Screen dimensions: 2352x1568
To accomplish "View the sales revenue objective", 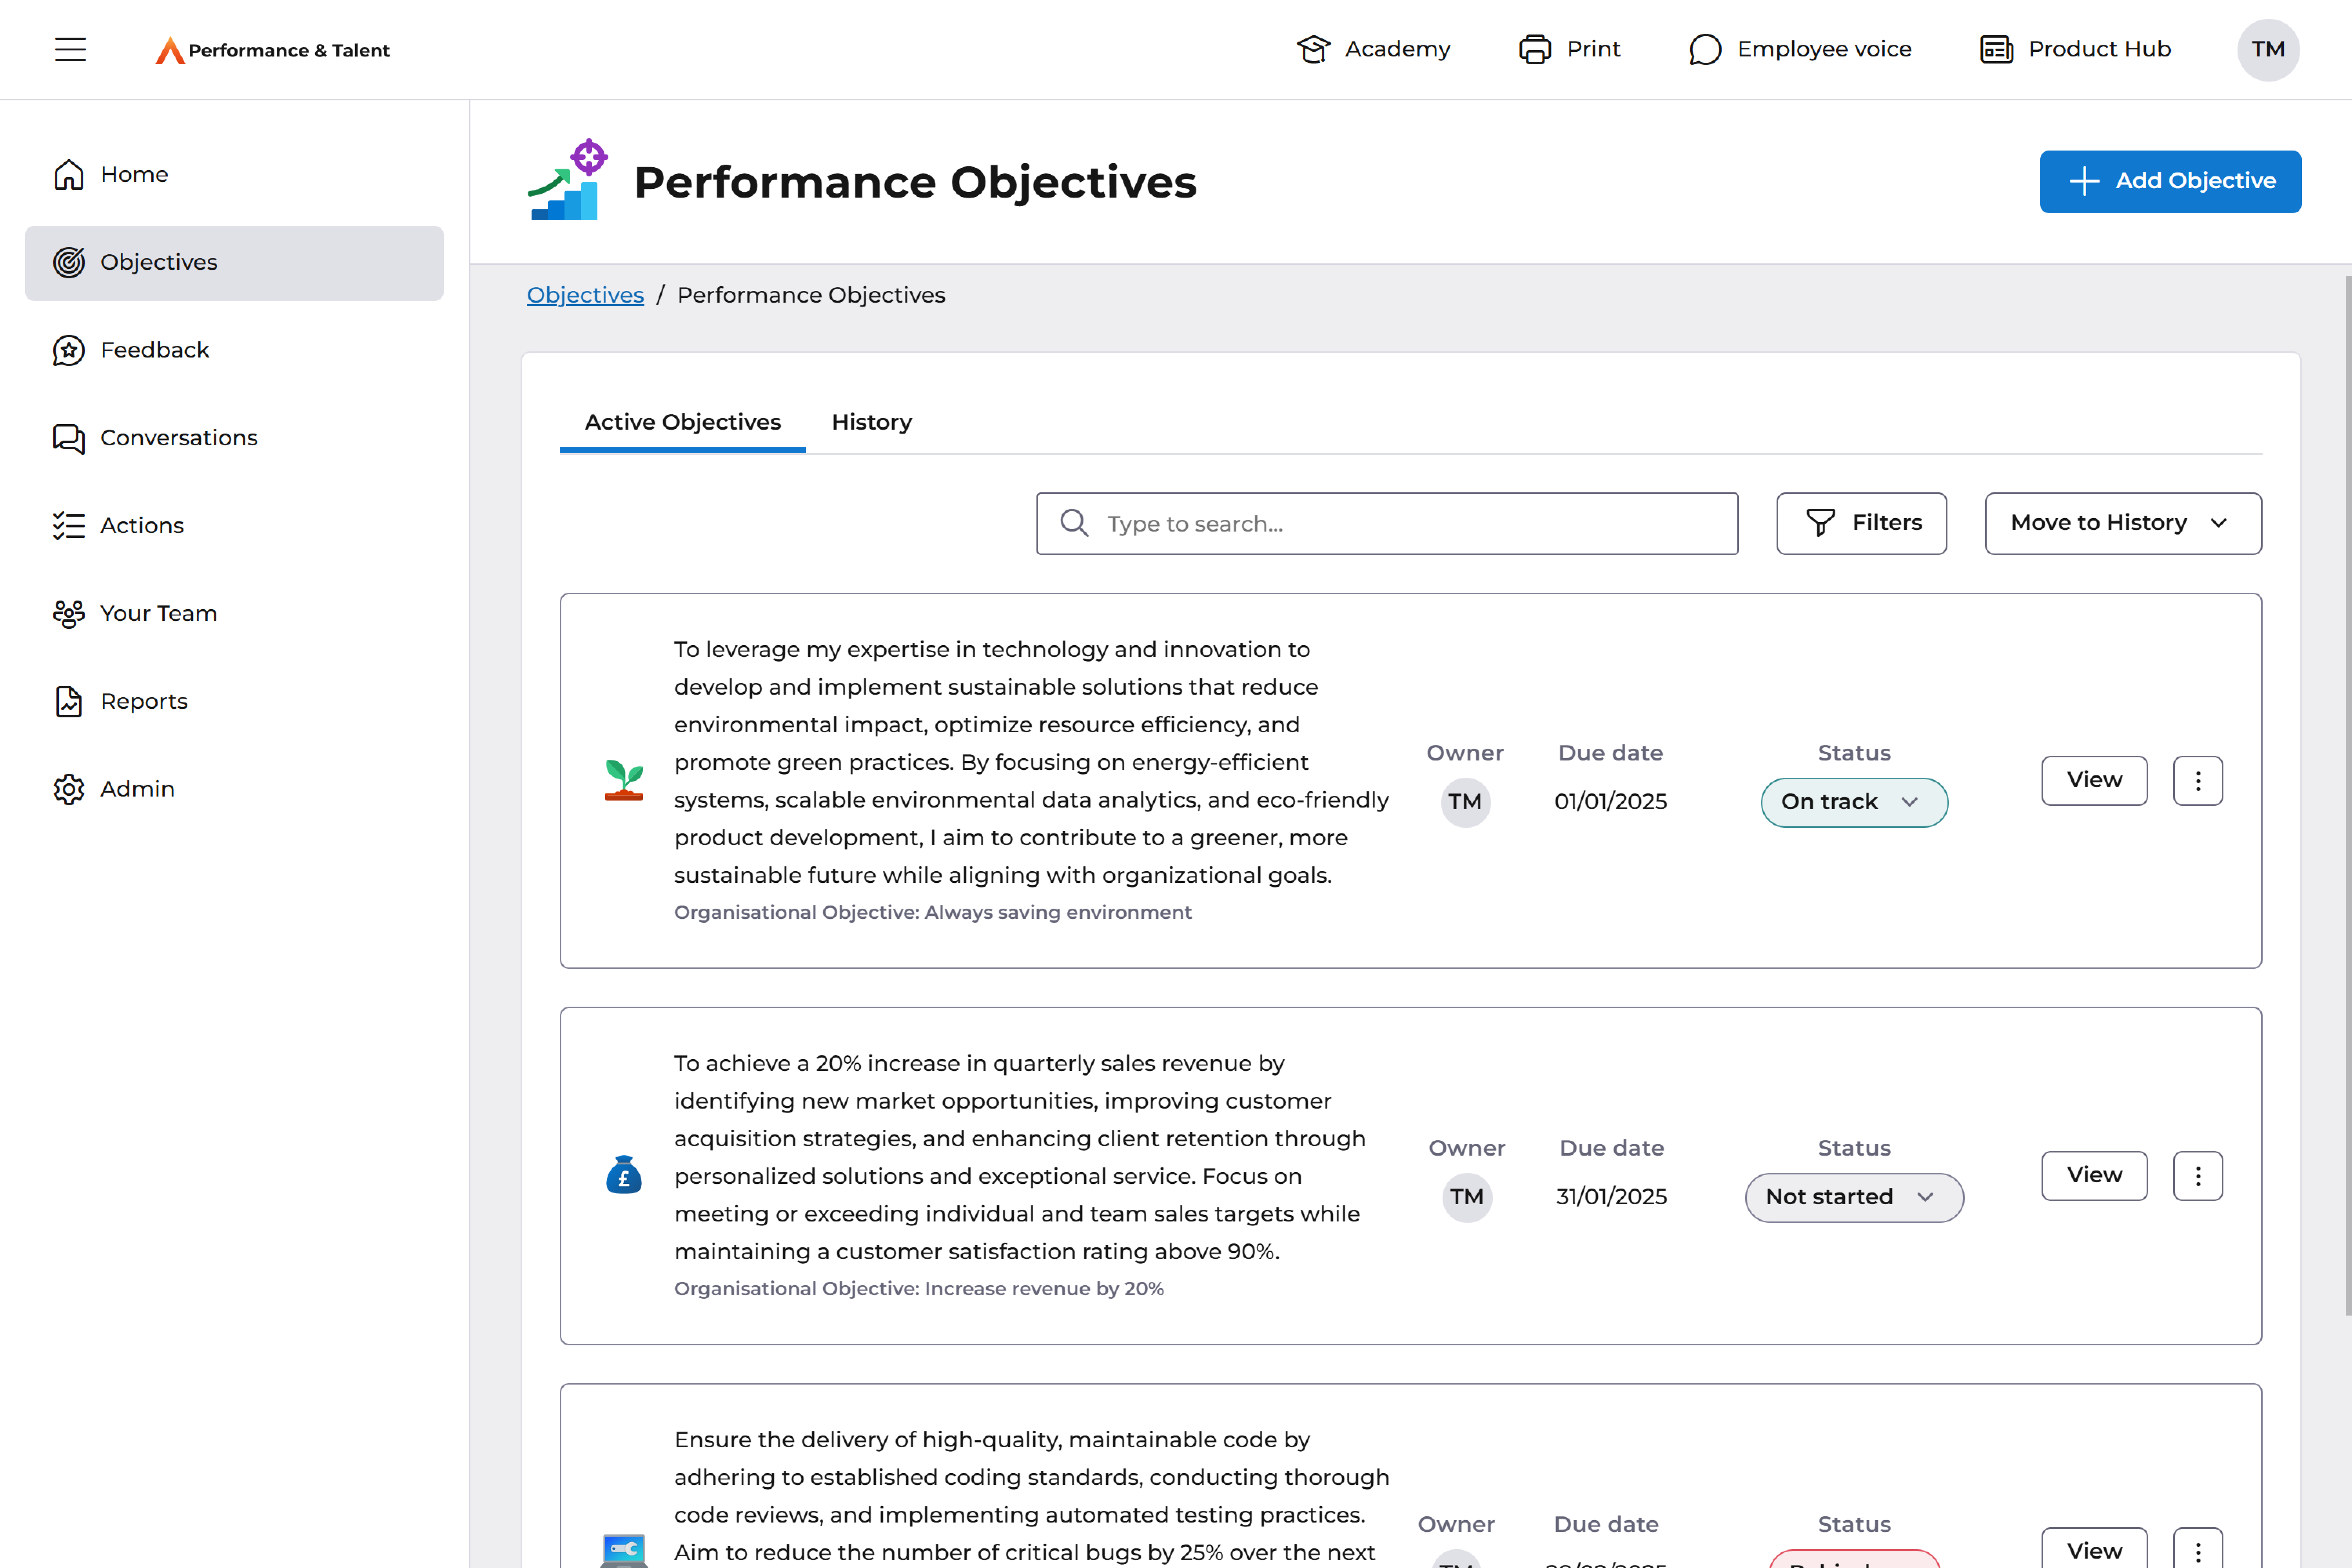I will coord(2094,1175).
